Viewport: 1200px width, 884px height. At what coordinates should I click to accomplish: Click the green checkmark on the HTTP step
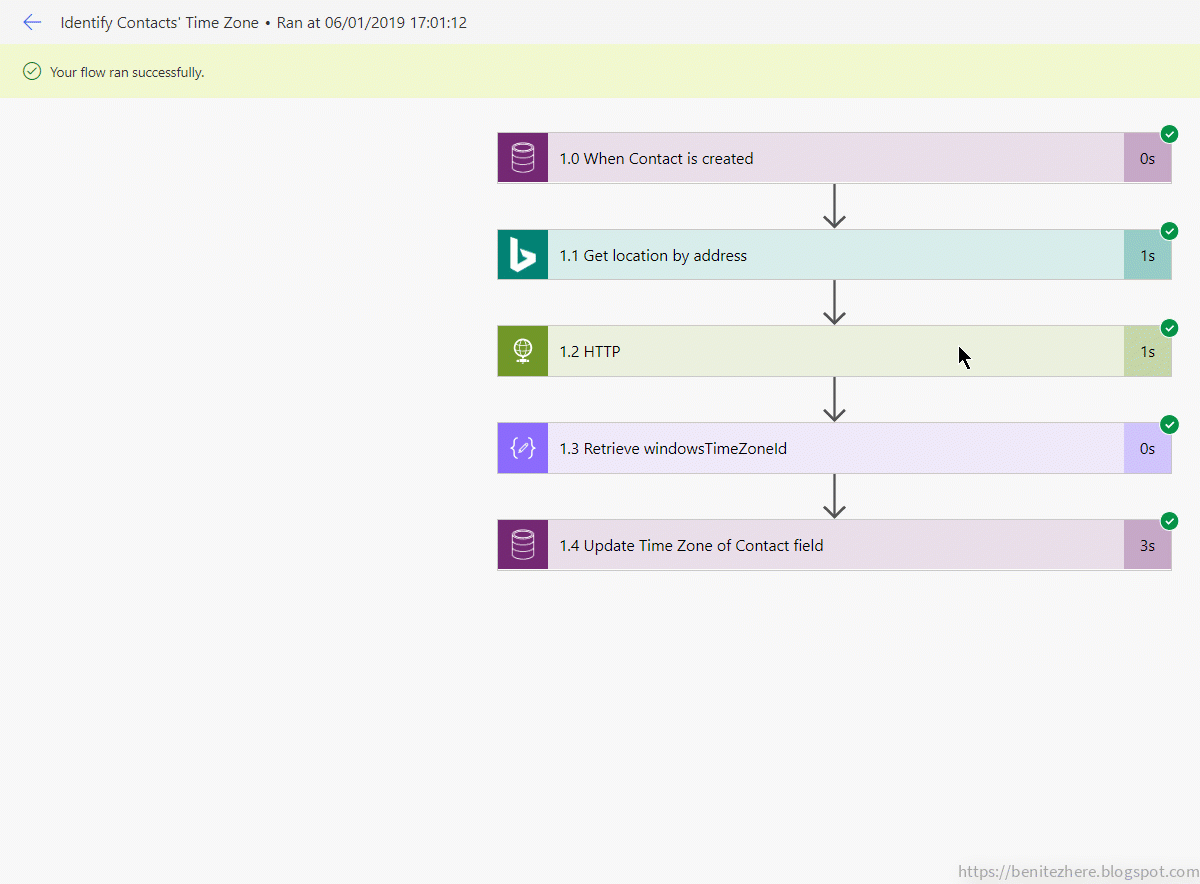pyautogui.click(x=1169, y=327)
